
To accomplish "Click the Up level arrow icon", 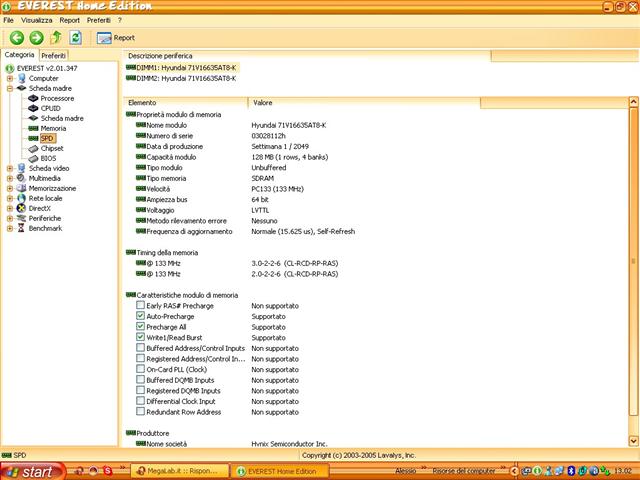I will 56,38.
